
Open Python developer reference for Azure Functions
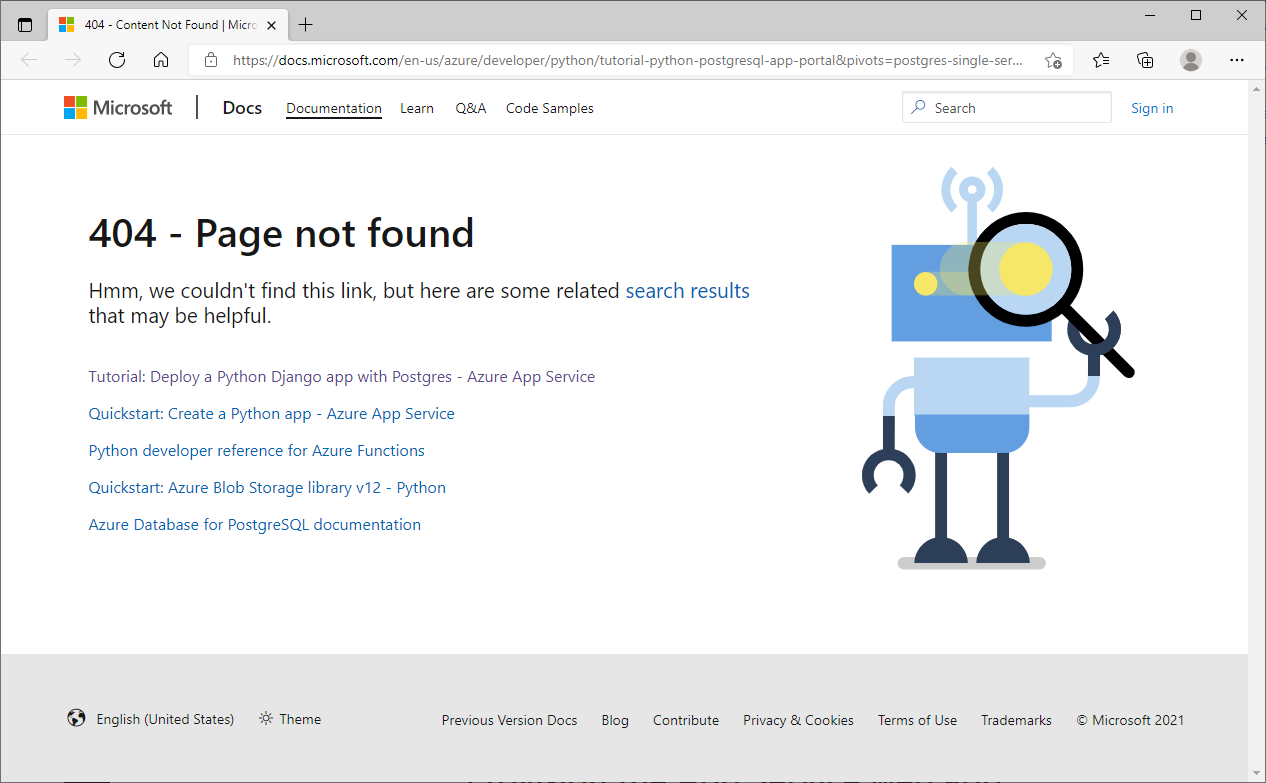tap(257, 451)
